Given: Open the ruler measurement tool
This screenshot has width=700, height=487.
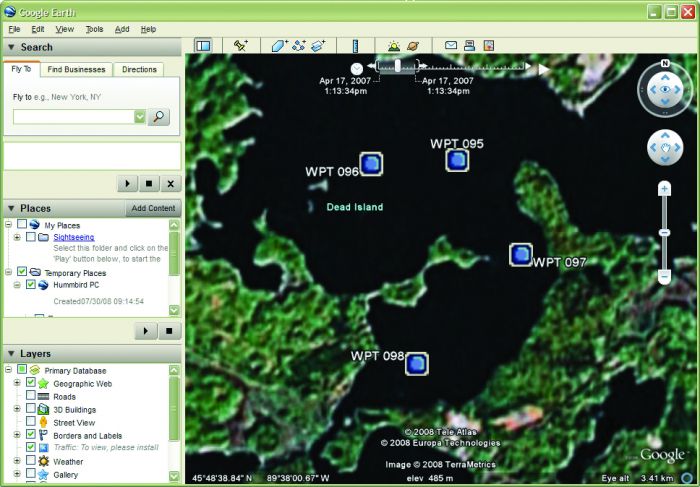Looking at the screenshot, I should [x=355, y=46].
